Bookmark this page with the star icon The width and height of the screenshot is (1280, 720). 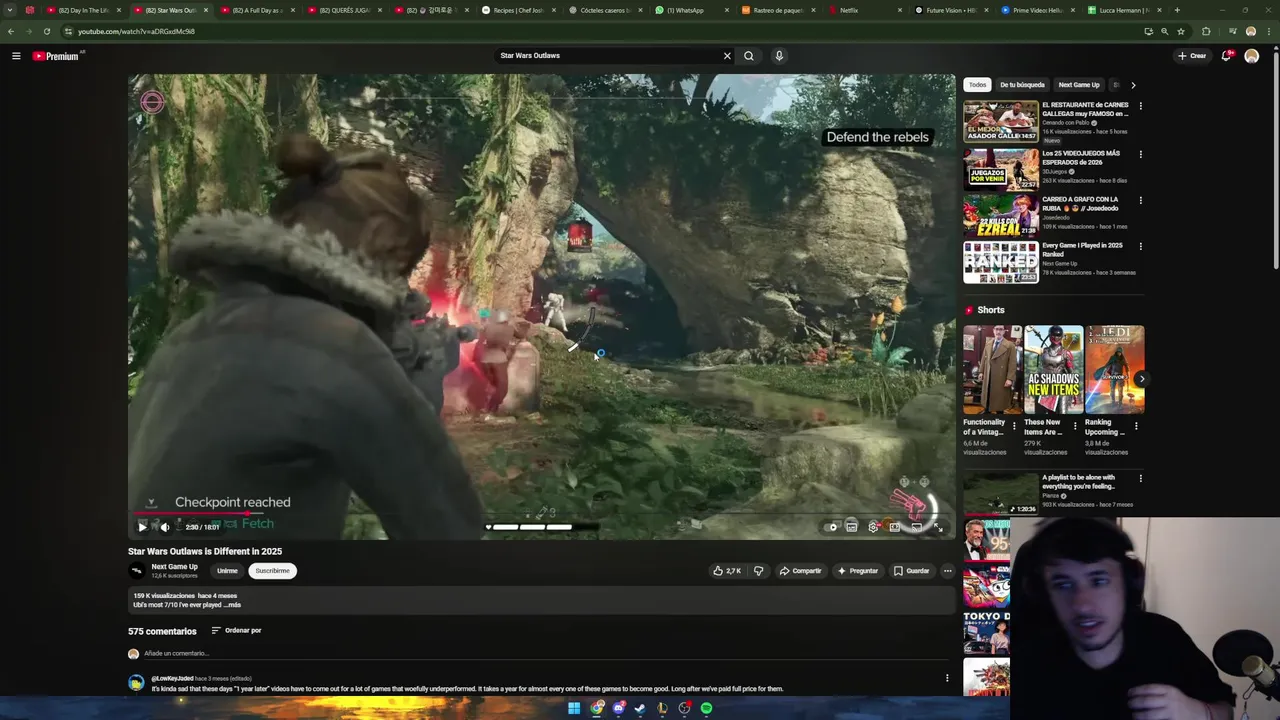coord(1181,31)
